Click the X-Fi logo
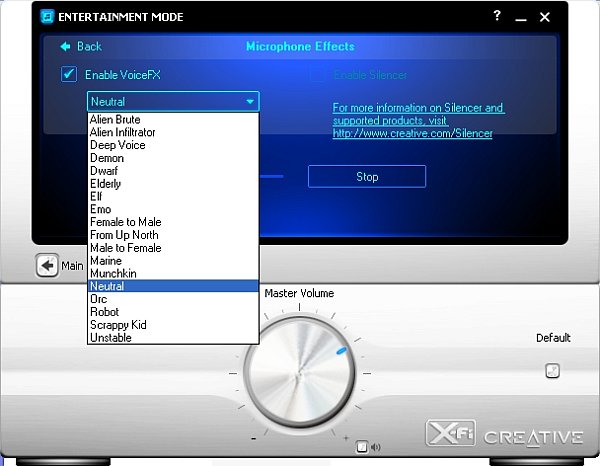The height and width of the screenshot is (466, 600). [450, 433]
